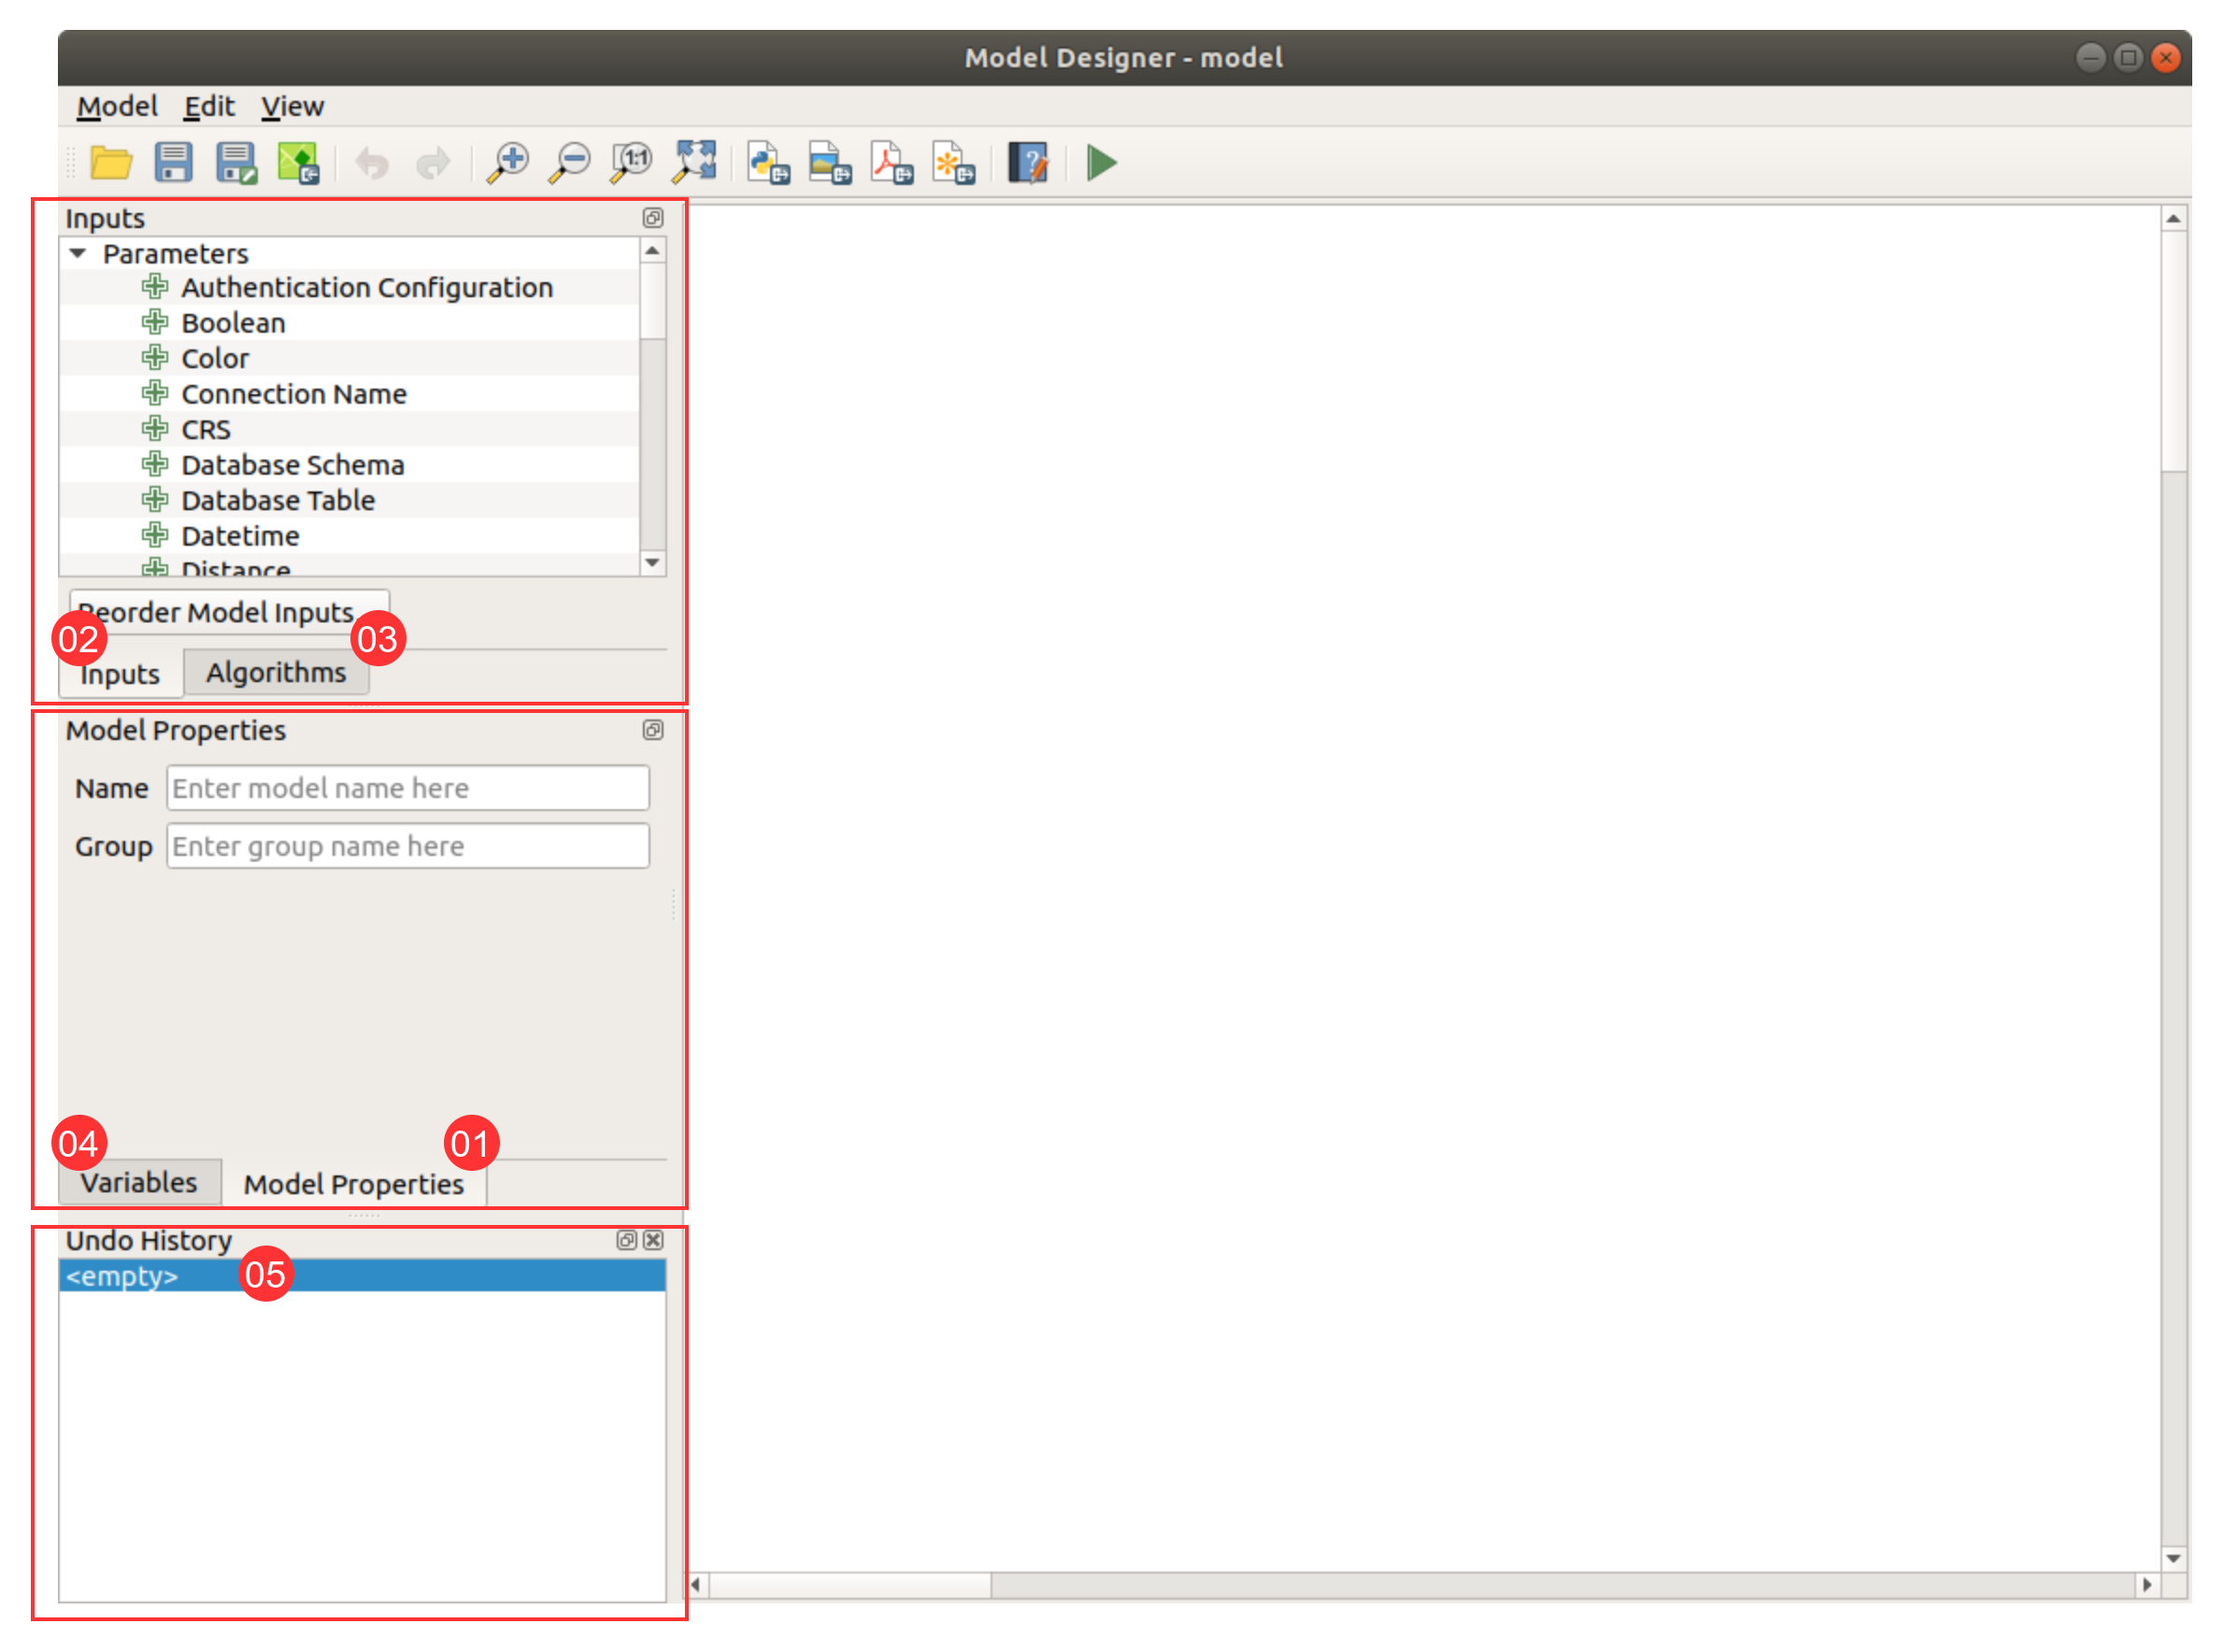Zoom out using the magnifier minus icon

tap(570, 163)
